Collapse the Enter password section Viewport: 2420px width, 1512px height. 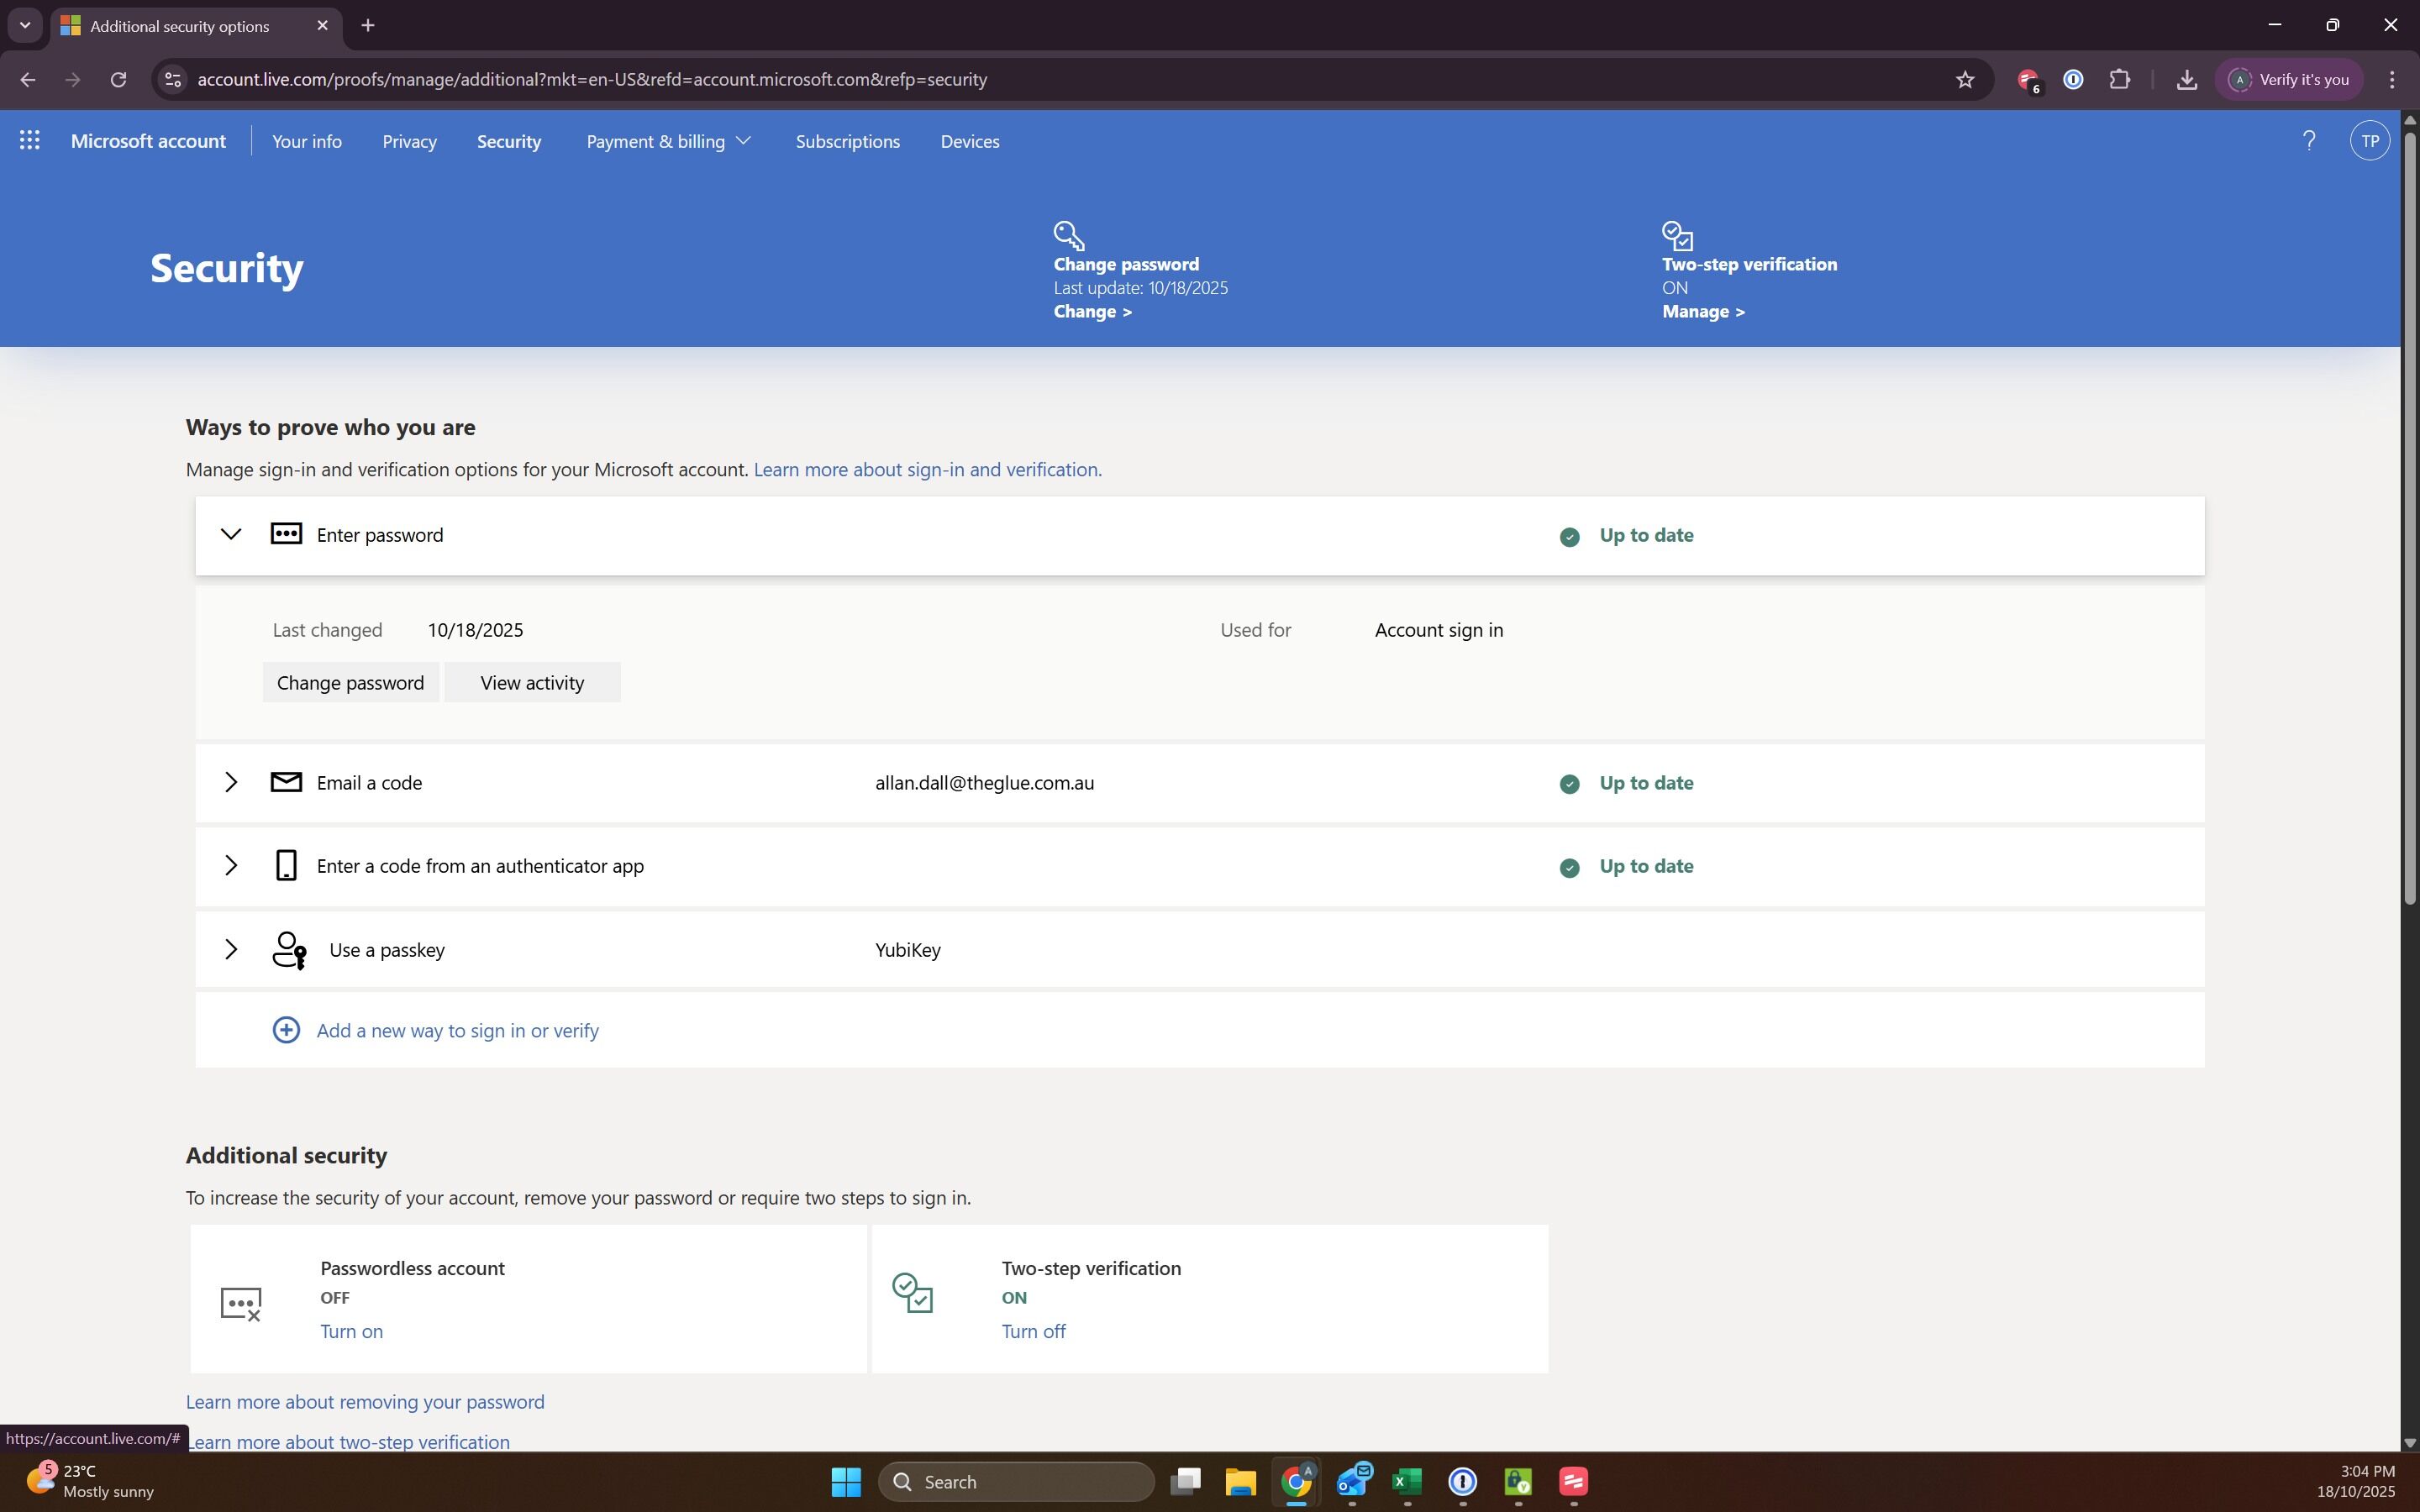(231, 534)
